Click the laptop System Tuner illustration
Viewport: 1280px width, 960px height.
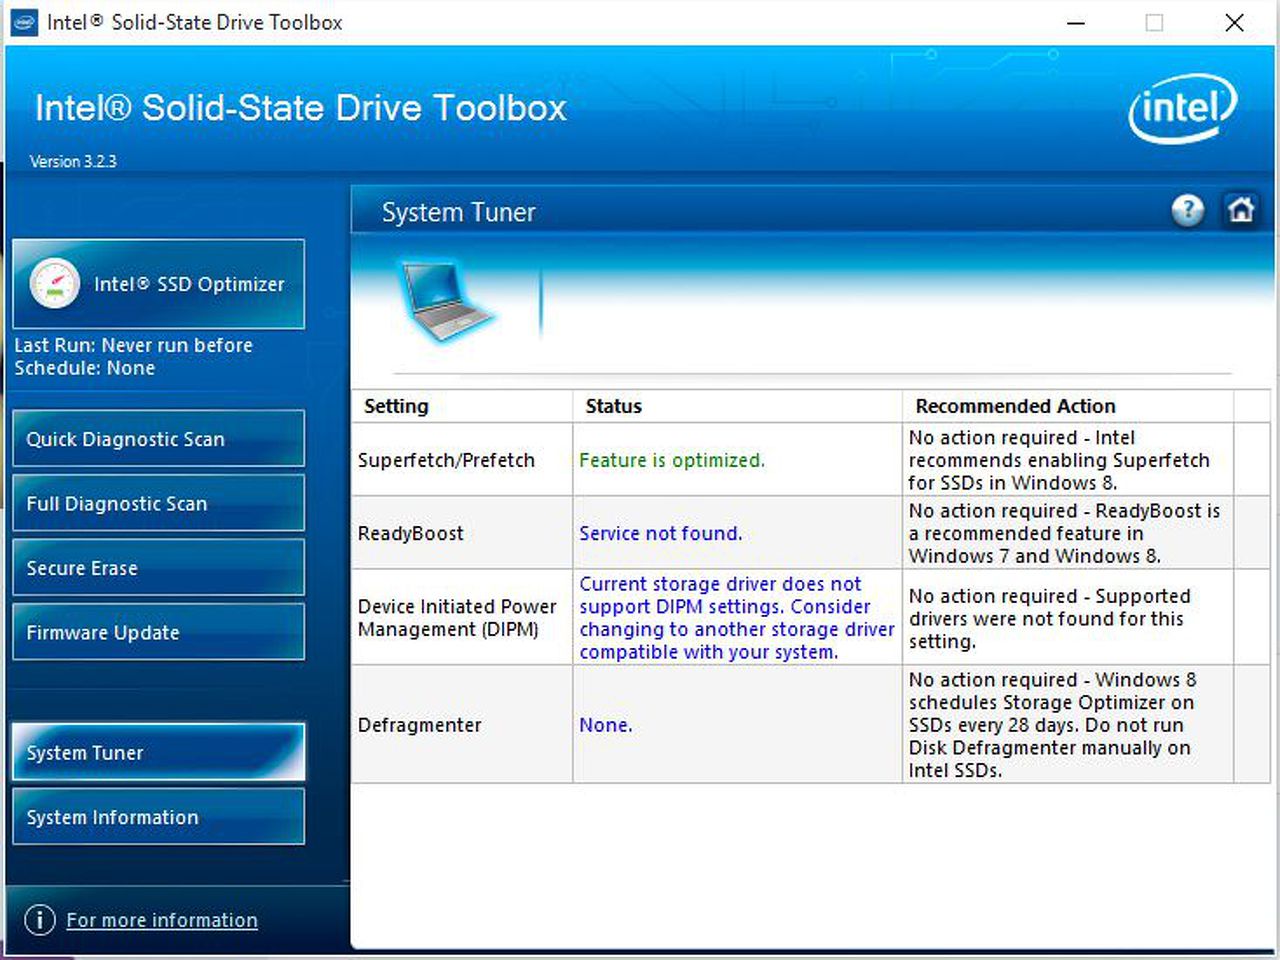(445, 301)
